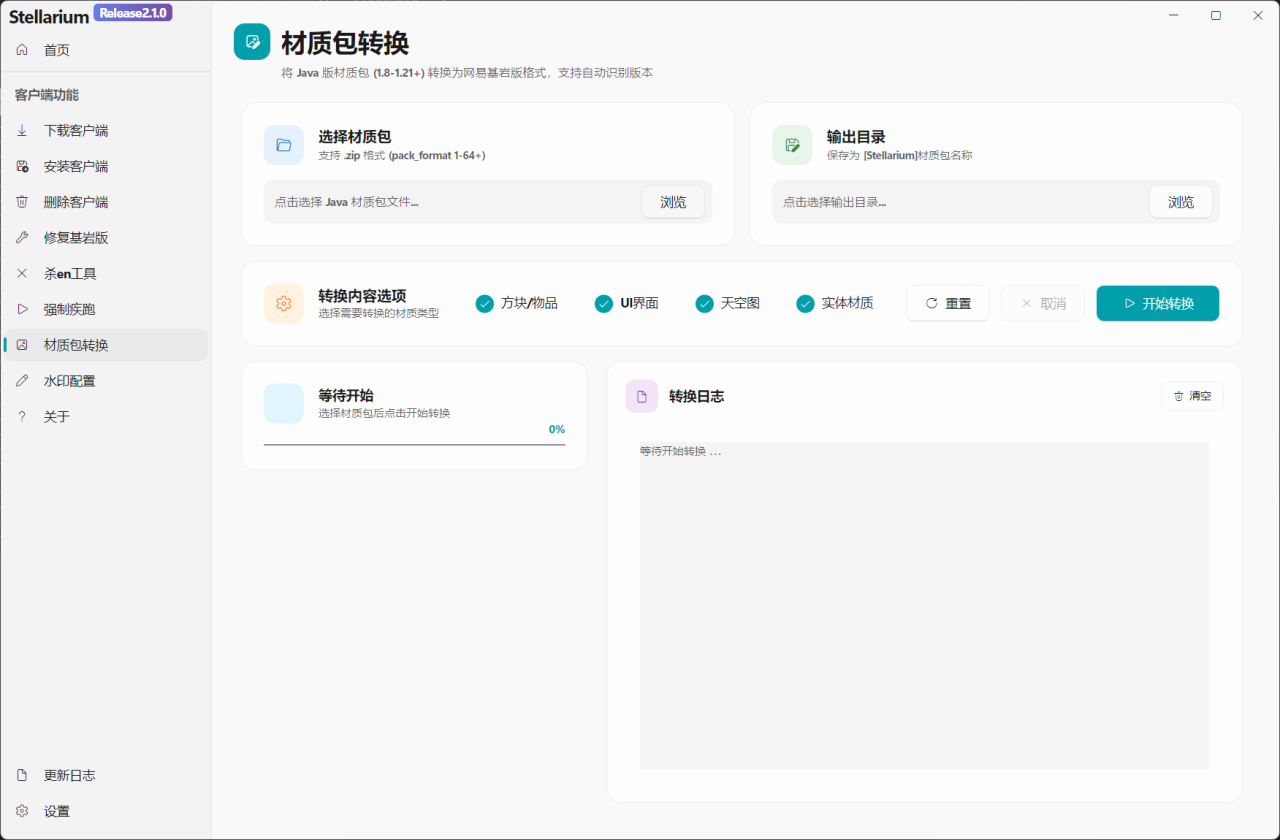Clear the log with 清空 button

(x=1192, y=396)
